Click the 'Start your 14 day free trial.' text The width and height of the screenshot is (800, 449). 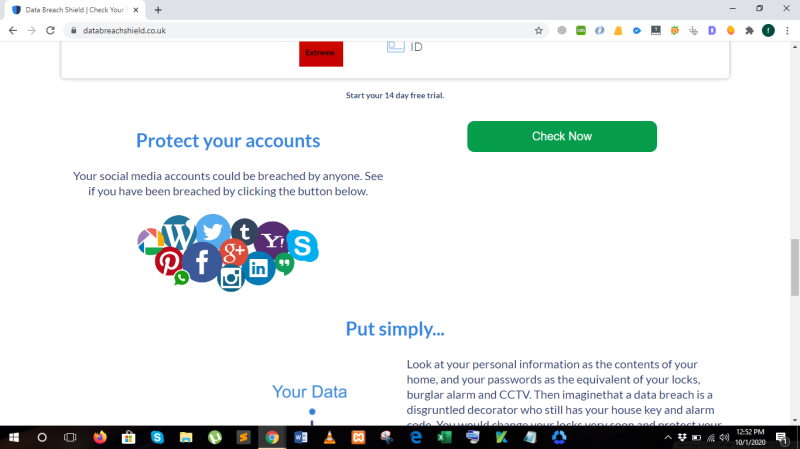[x=395, y=95]
